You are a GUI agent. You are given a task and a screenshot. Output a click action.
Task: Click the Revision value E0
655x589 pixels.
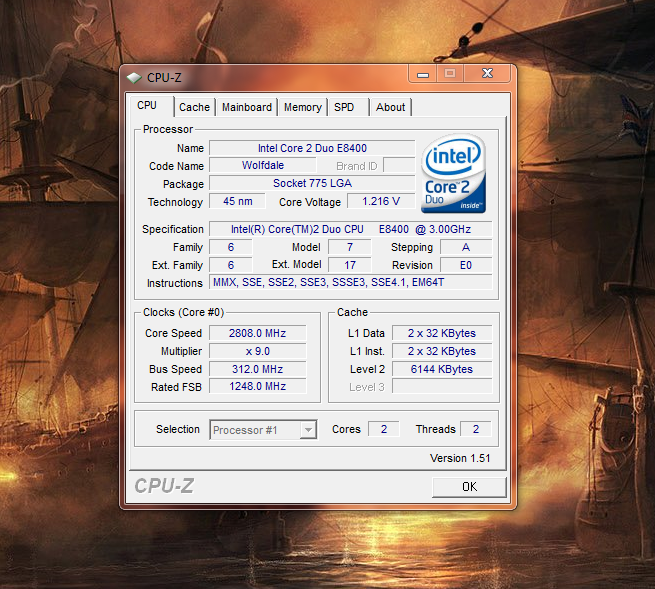(x=466, y=265)
